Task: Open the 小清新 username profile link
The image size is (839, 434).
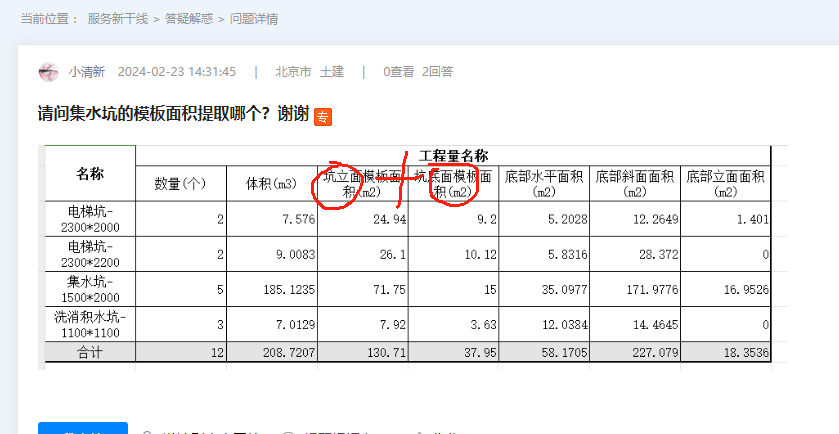Action: (87, 72)
